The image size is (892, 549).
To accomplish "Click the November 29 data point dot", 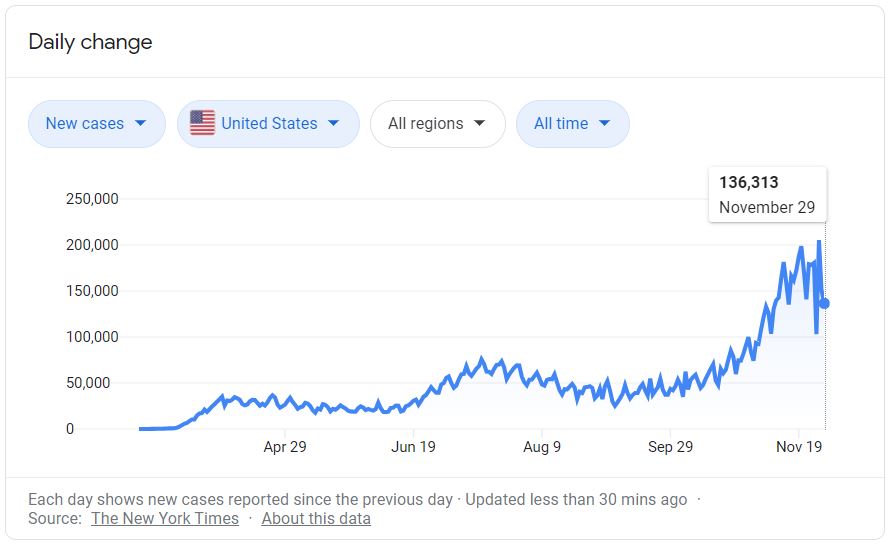I will pos(825,303).
